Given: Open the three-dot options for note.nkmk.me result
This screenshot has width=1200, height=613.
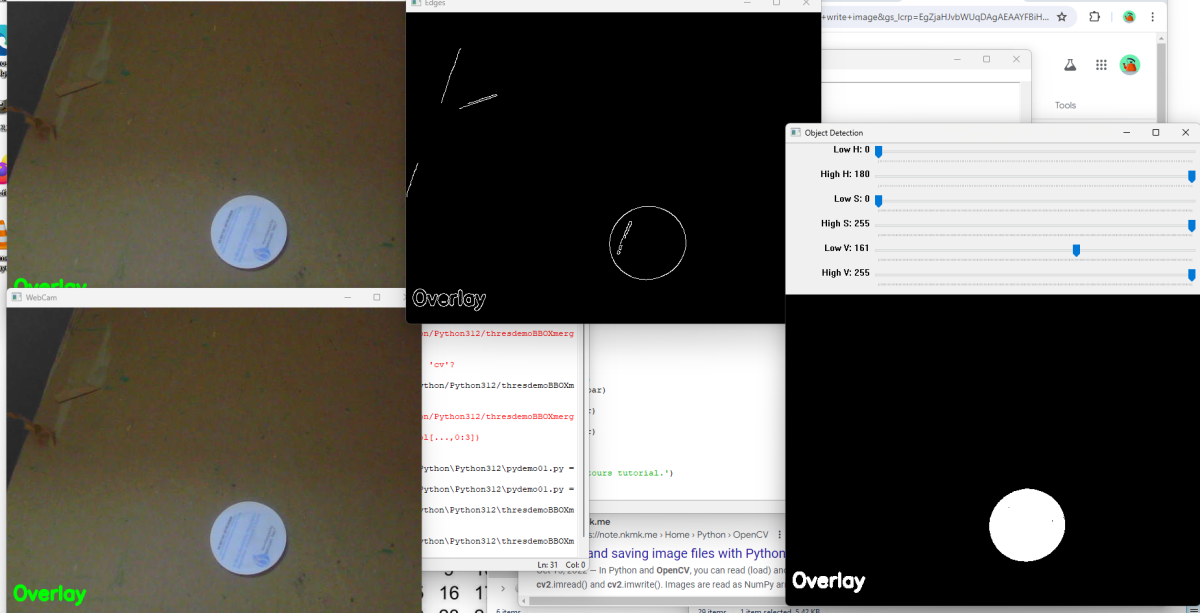Looking at the screenshot, I should click(x=780, y=535).
